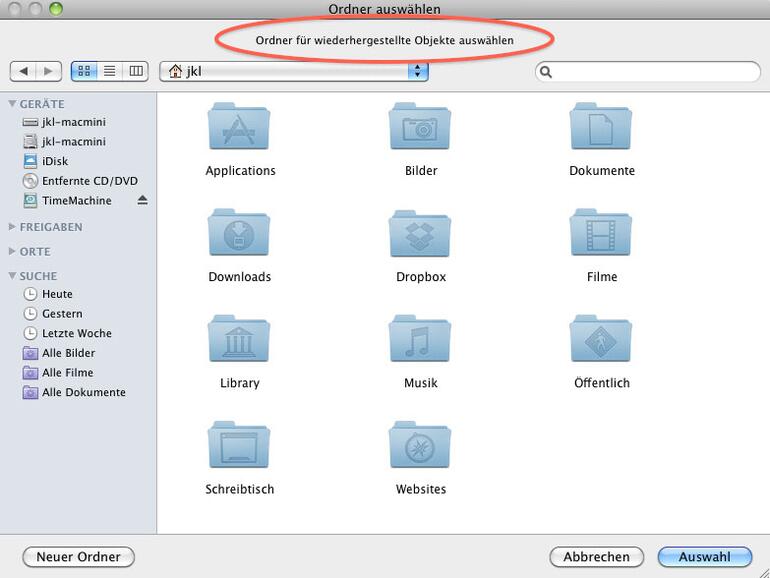Switch to list view
The height and width of the screenshot is (578, 770).
point(110,71)
